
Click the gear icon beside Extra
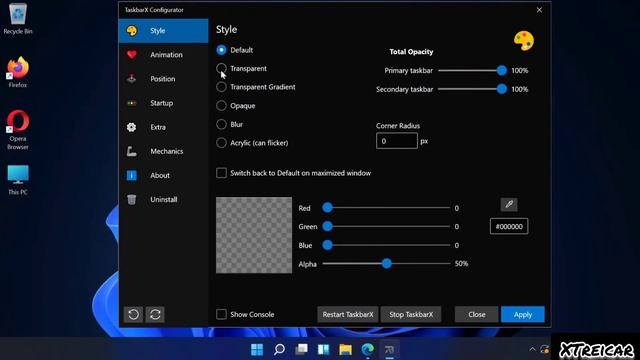tap(131, 127)
